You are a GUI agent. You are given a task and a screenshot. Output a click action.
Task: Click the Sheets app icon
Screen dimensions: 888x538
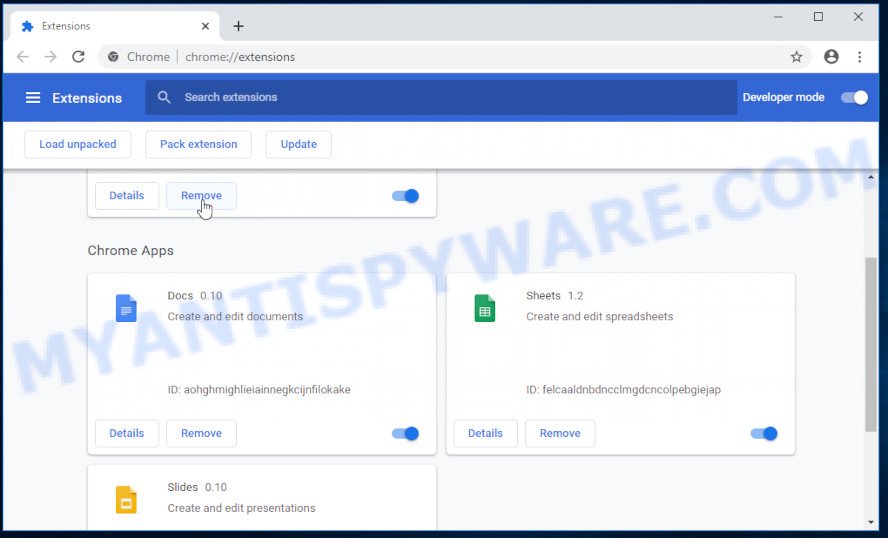pyautogui.click(x=485, y=309)
